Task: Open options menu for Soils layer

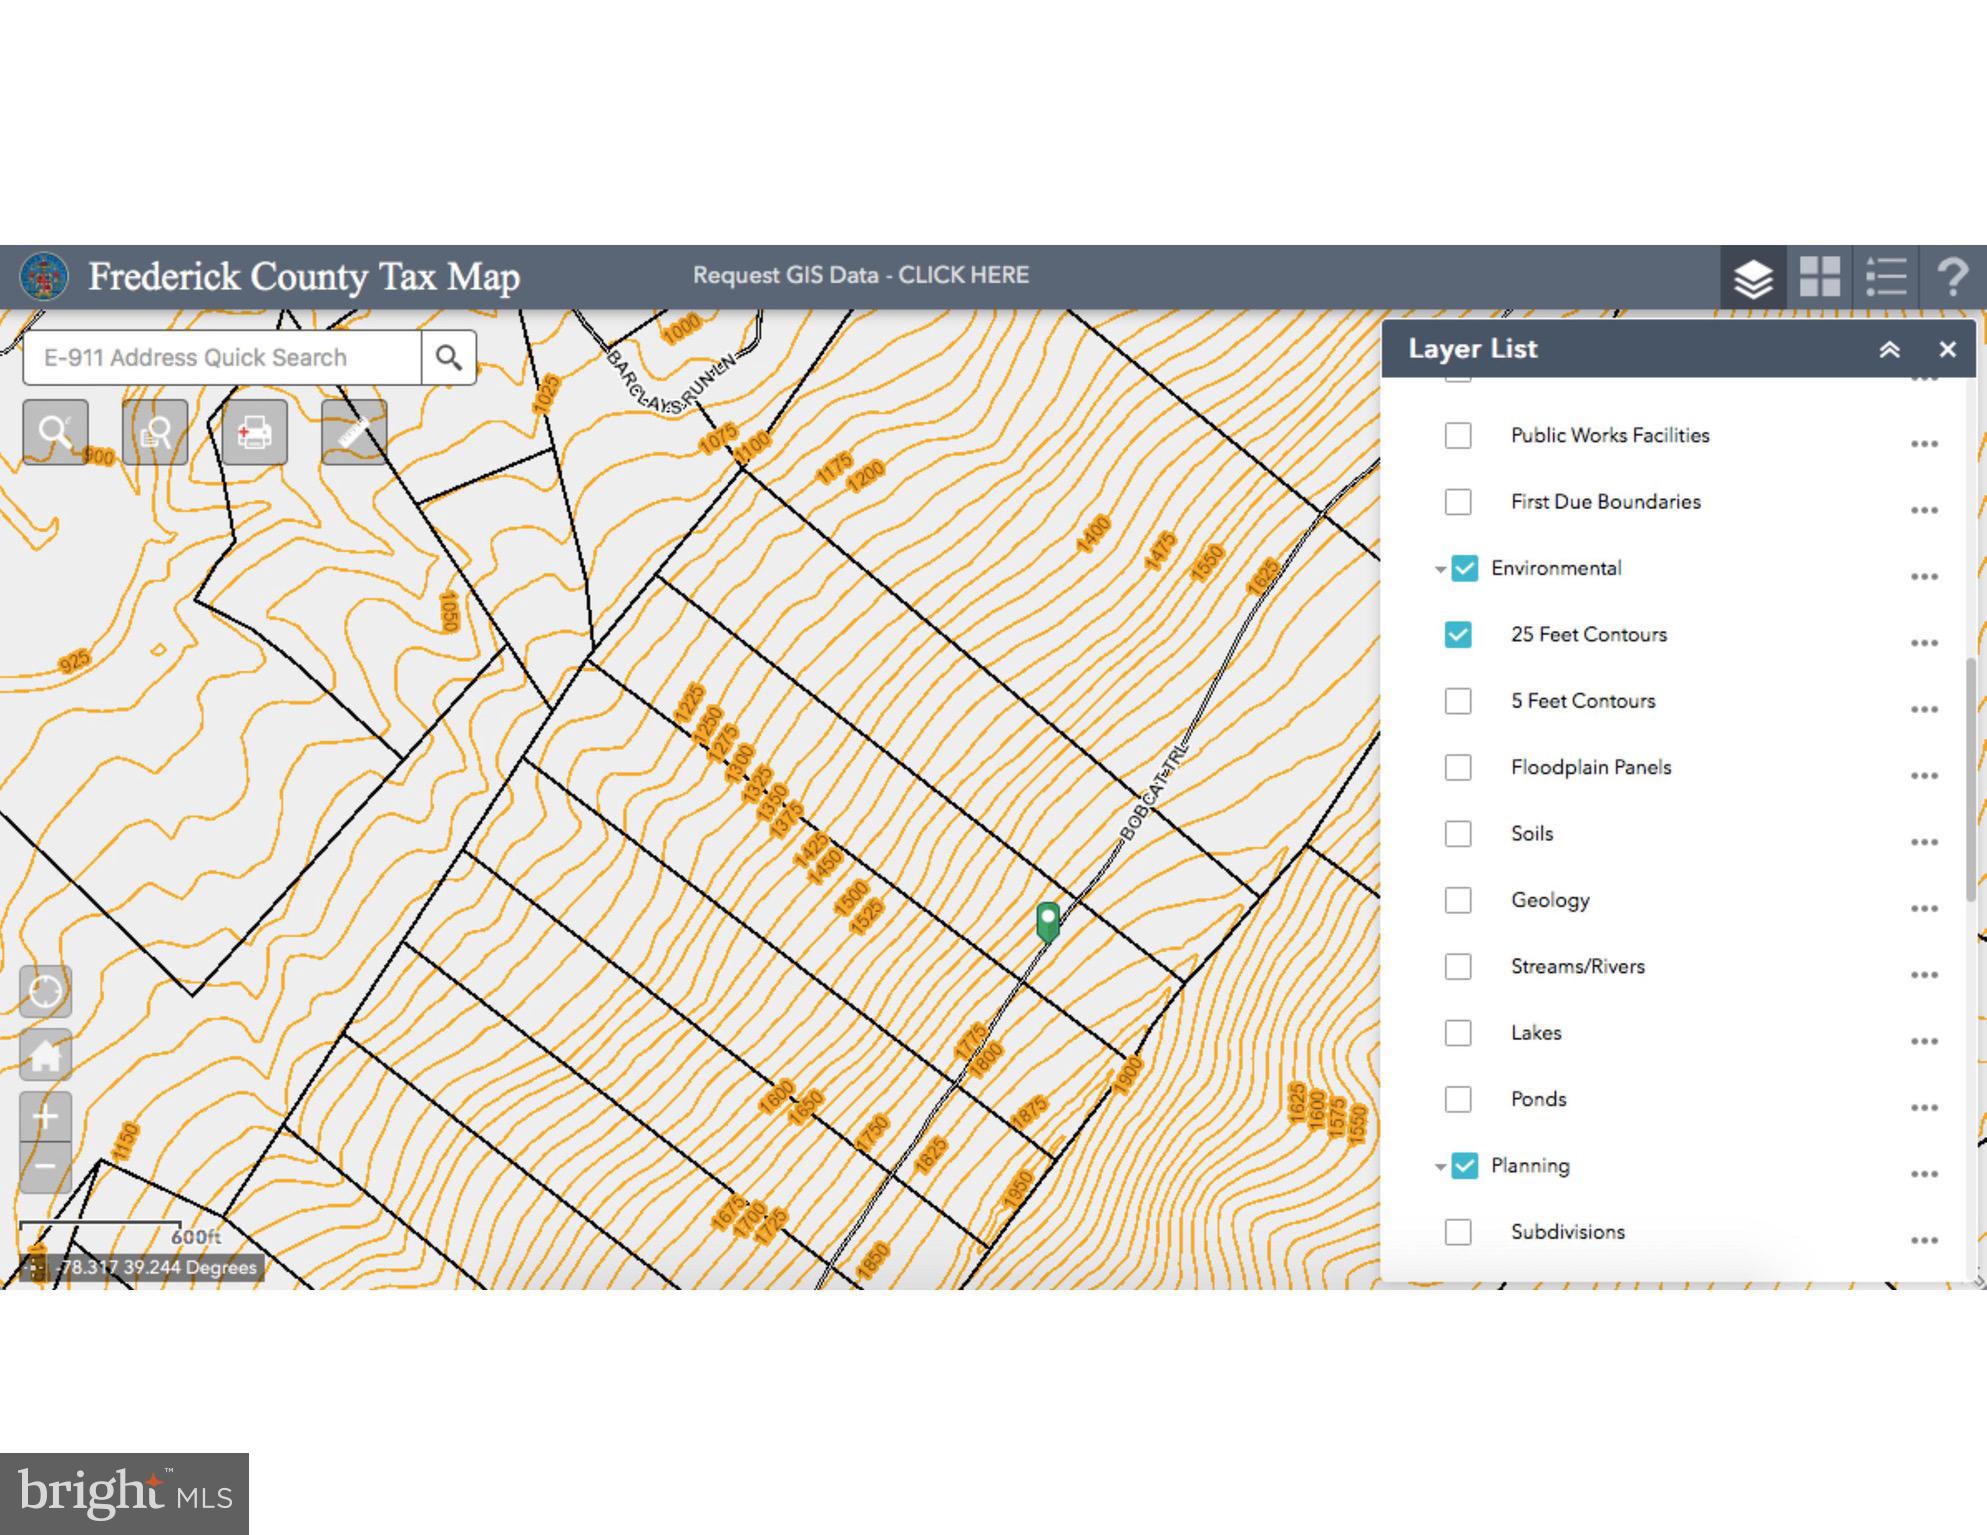Action: tap(1924, 842)
